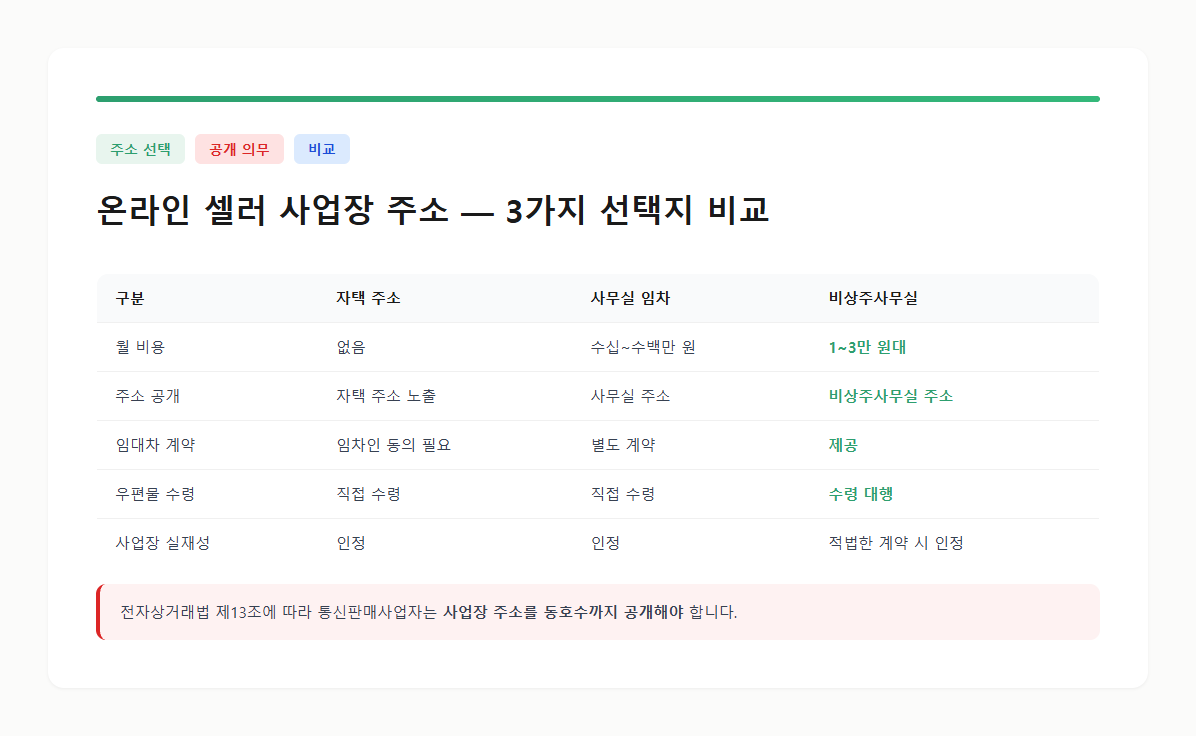
Task: Click the 자택 주소 노출 cell
Action: (x=390, y=396)
